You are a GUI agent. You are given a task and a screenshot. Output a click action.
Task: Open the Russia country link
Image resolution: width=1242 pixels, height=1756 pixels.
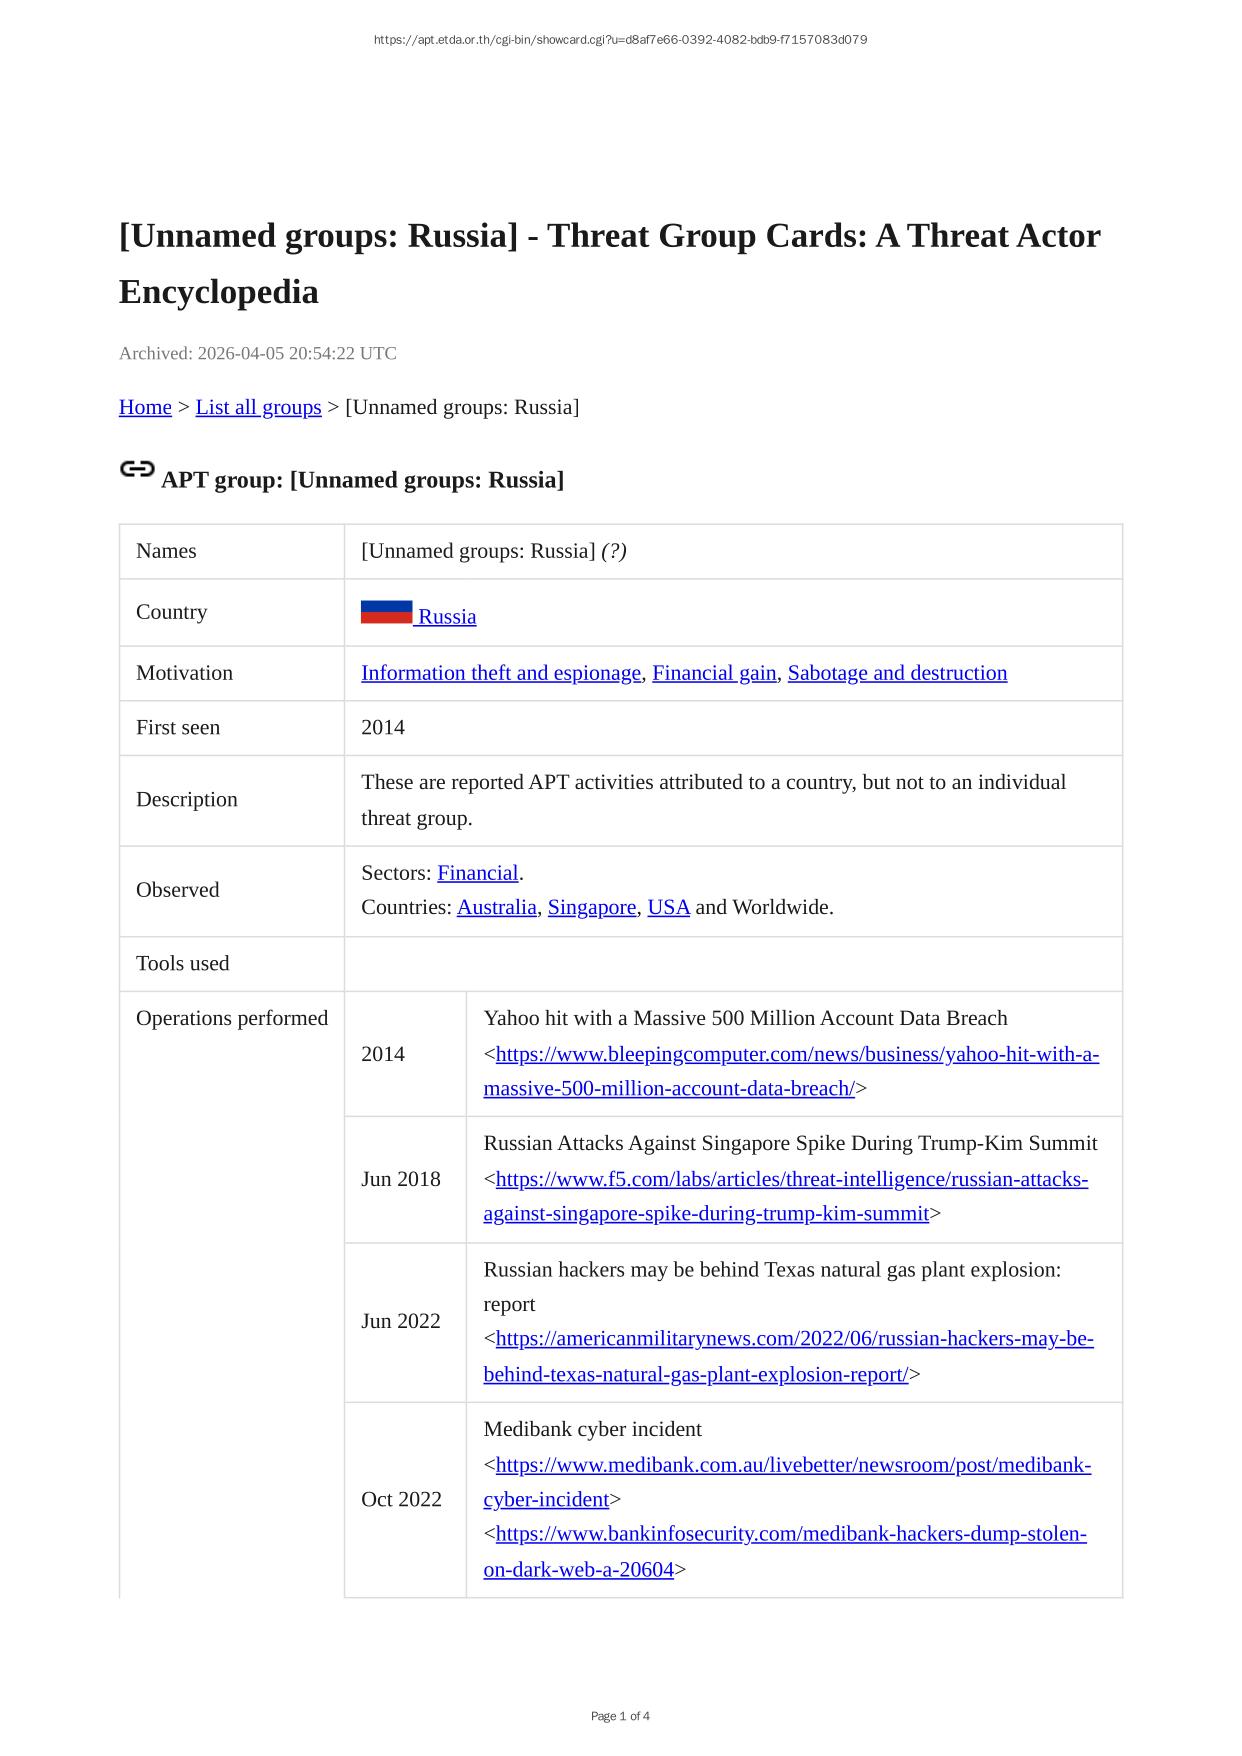point(447,616)
